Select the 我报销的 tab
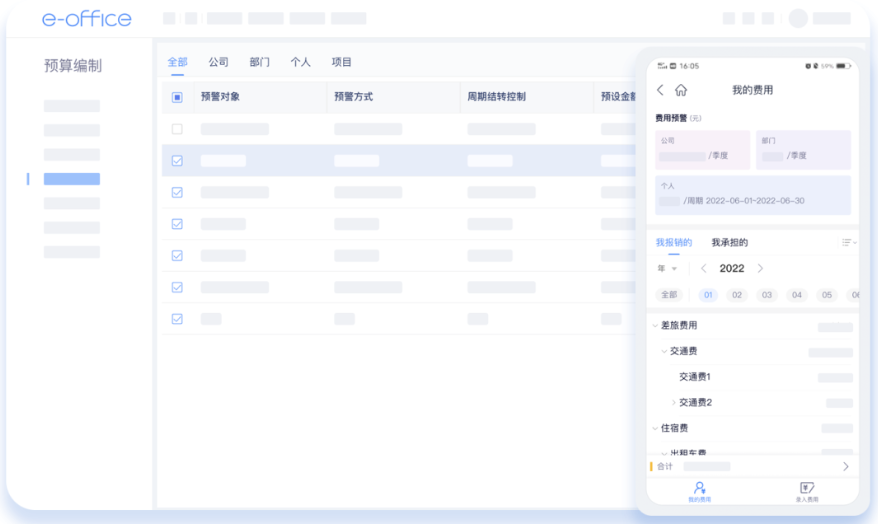The image size is (878, 525). [x=674, y=242]
